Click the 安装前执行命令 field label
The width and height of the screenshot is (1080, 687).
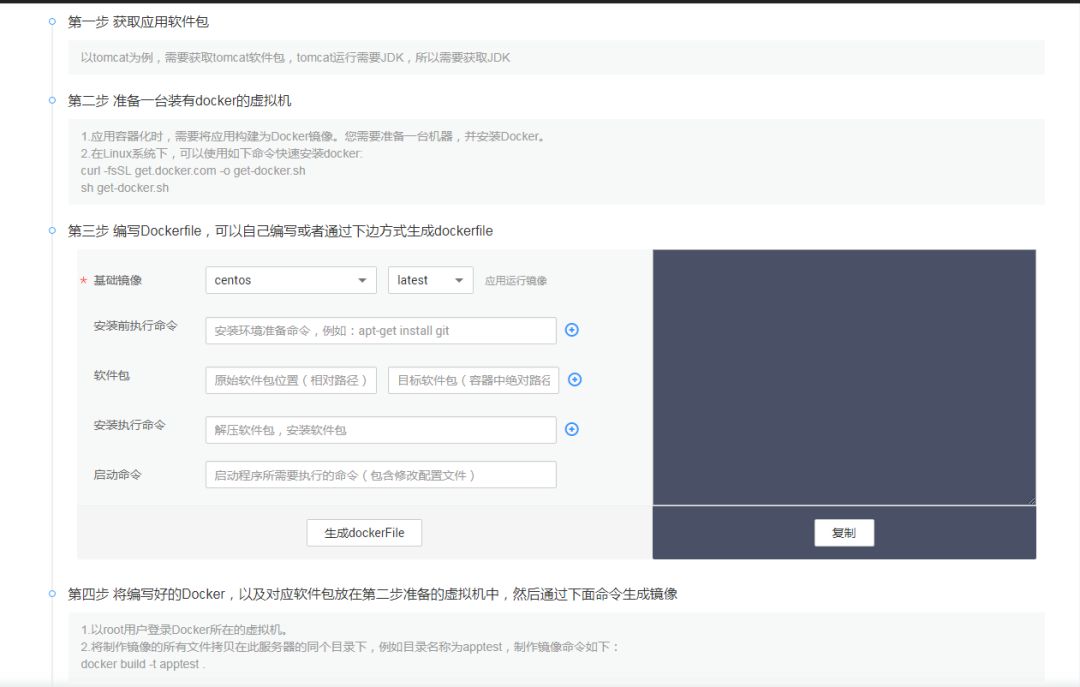[x=136, y=326]
